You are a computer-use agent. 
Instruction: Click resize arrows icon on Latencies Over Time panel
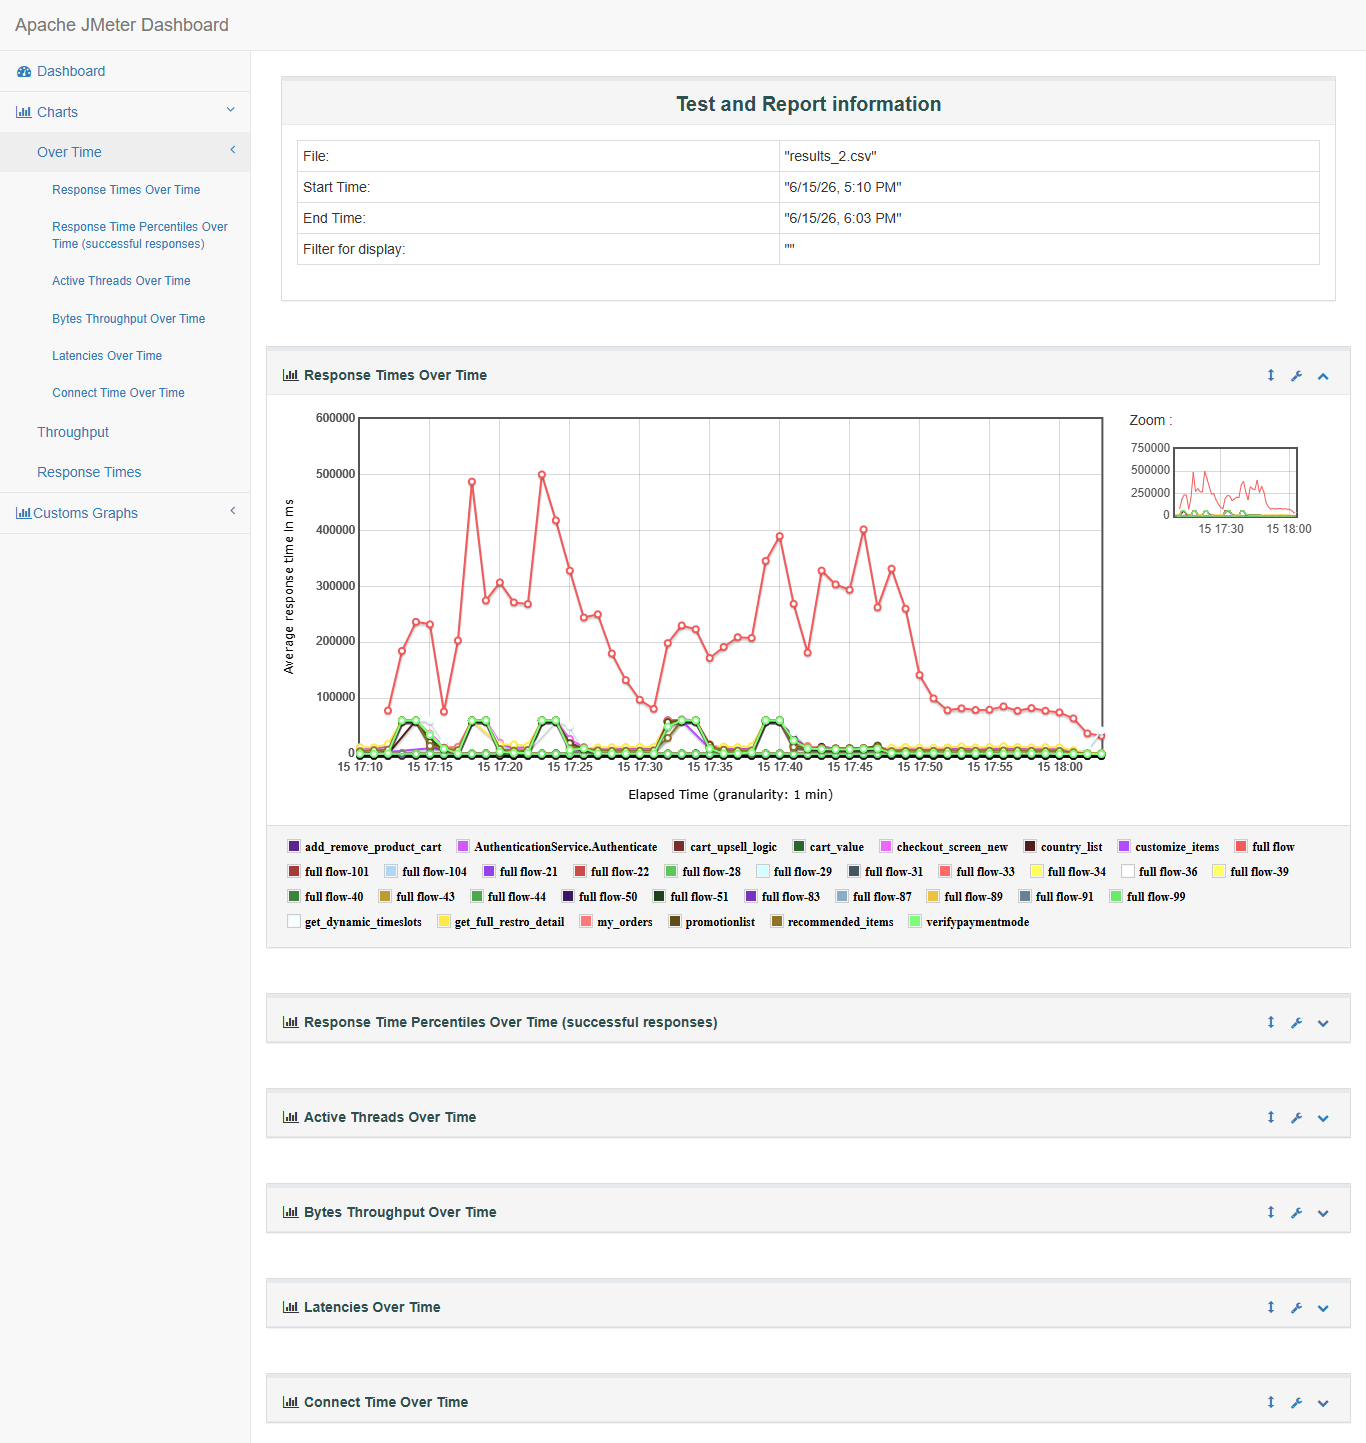[x=1271, y=1307]
